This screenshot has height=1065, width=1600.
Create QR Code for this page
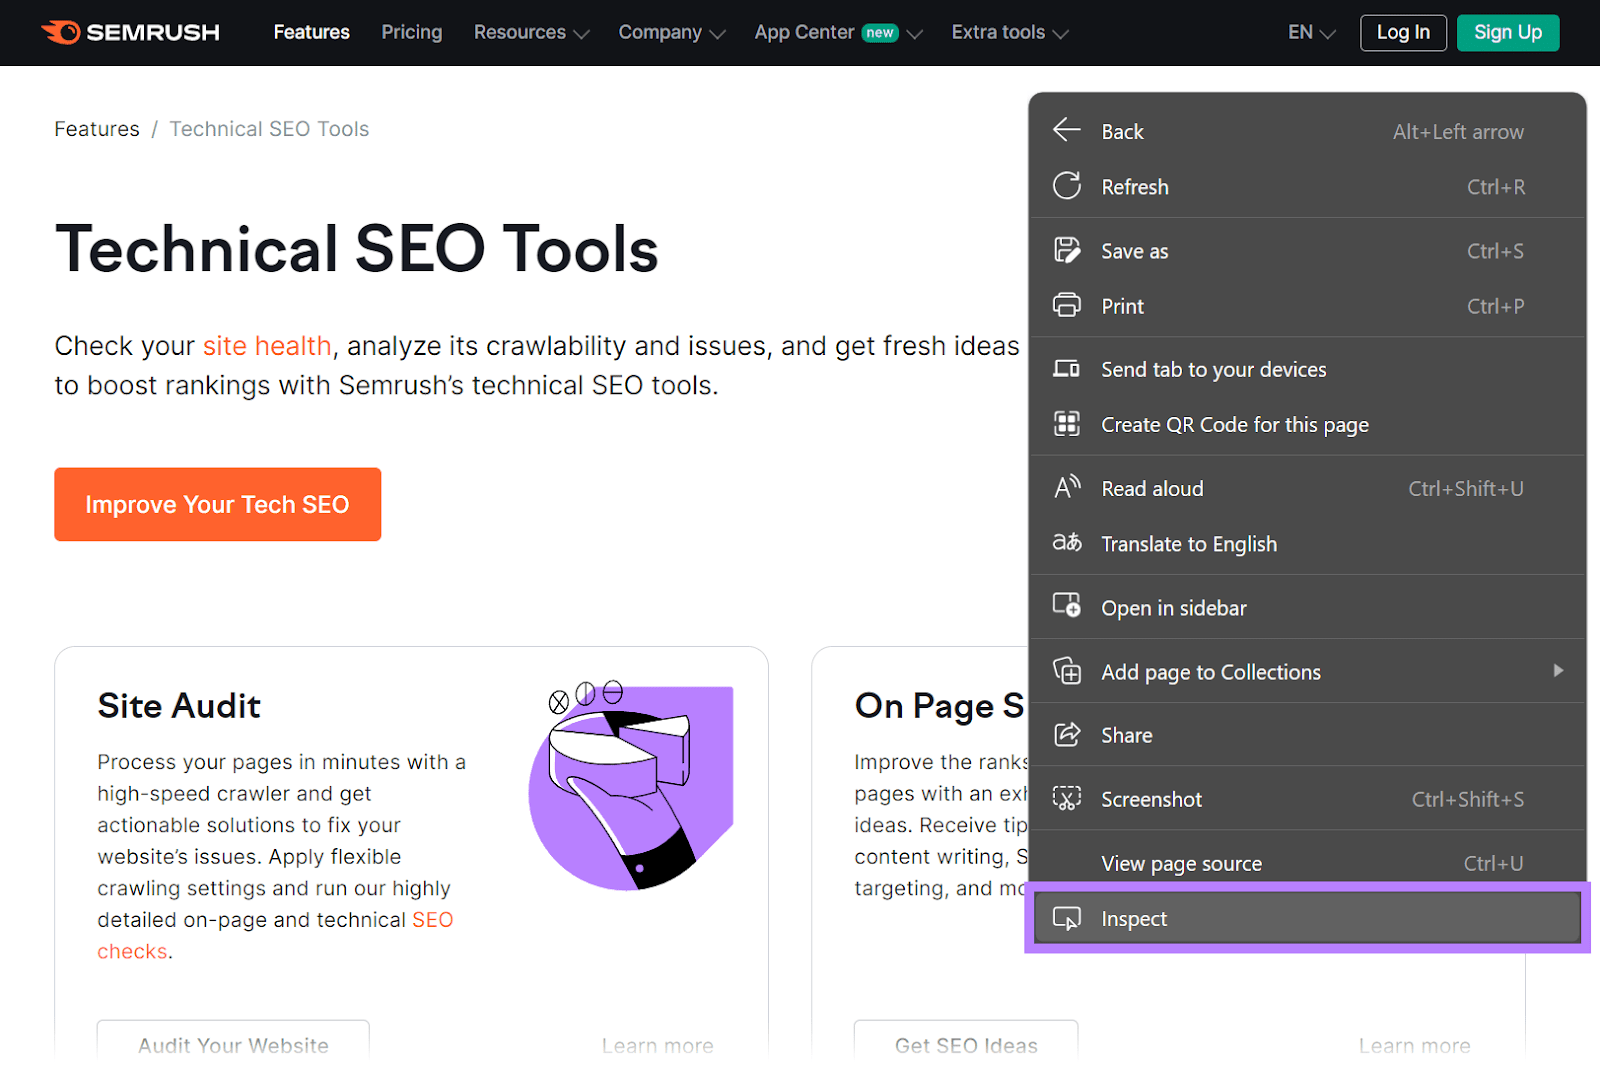click(1235, 424)
